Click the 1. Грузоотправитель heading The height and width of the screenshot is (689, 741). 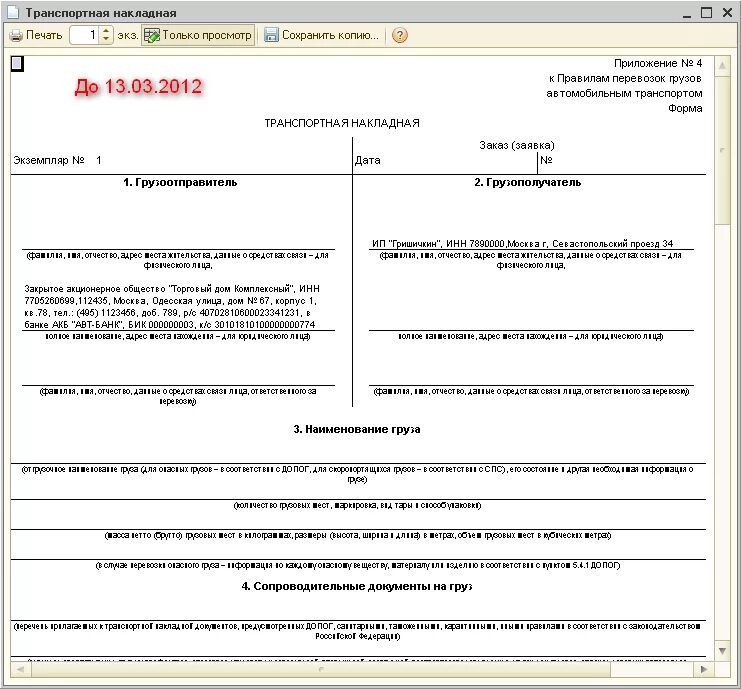(x=180, y=182)
